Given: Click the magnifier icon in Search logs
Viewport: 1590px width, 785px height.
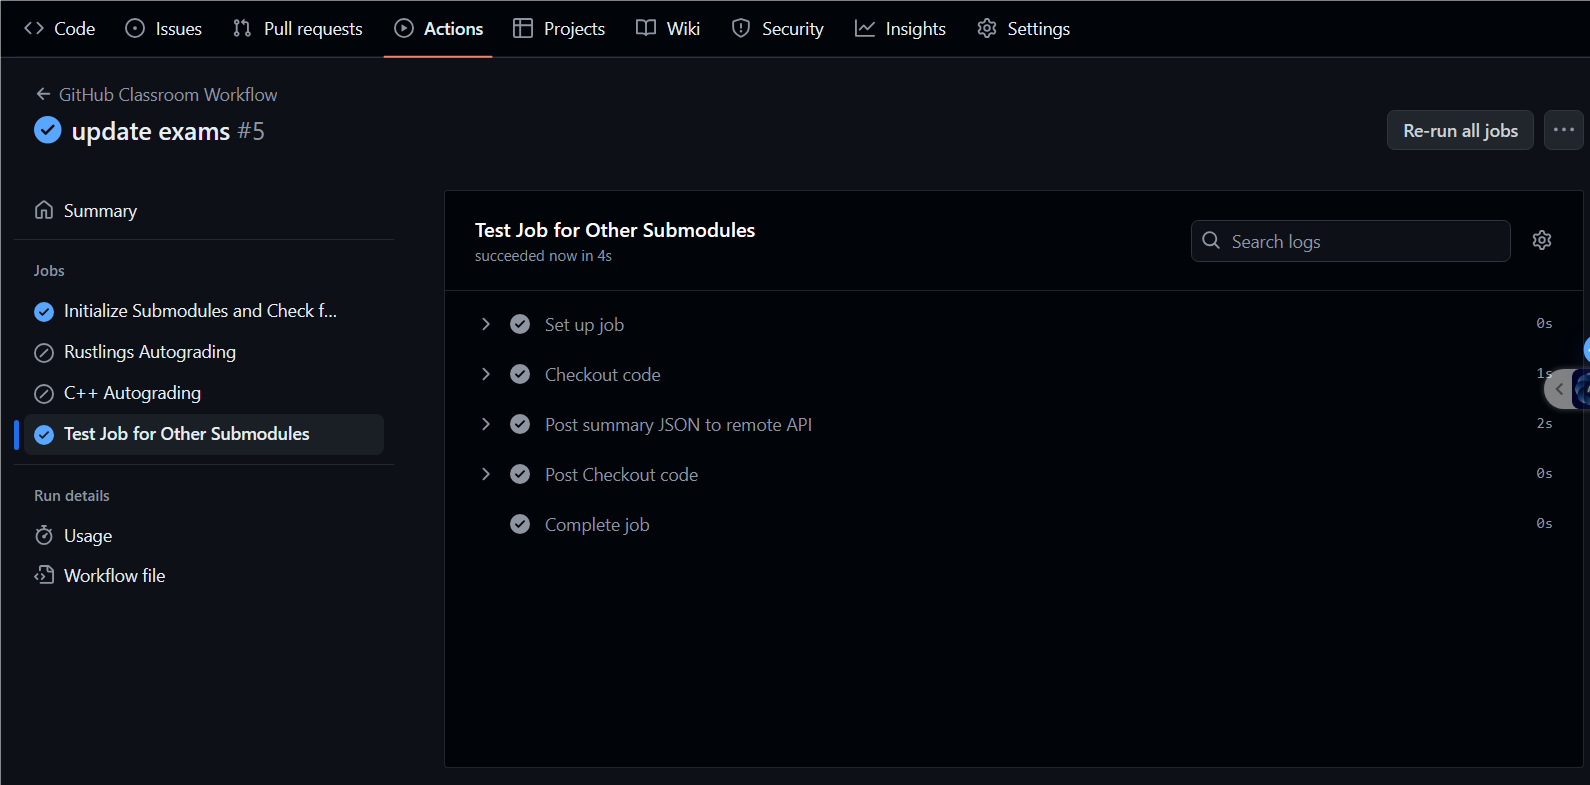Looking at the screenshot, I should [x=1211, y=241].
